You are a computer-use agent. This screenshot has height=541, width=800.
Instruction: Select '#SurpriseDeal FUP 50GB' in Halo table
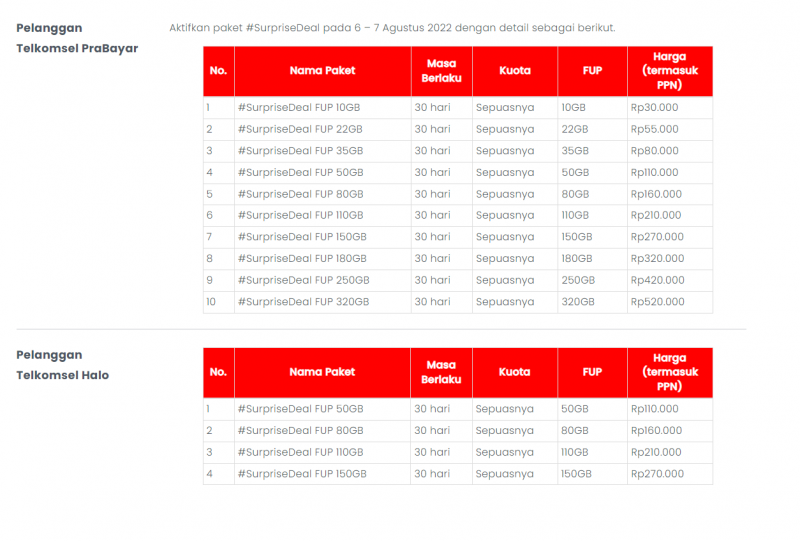click(x=301, y=409)
